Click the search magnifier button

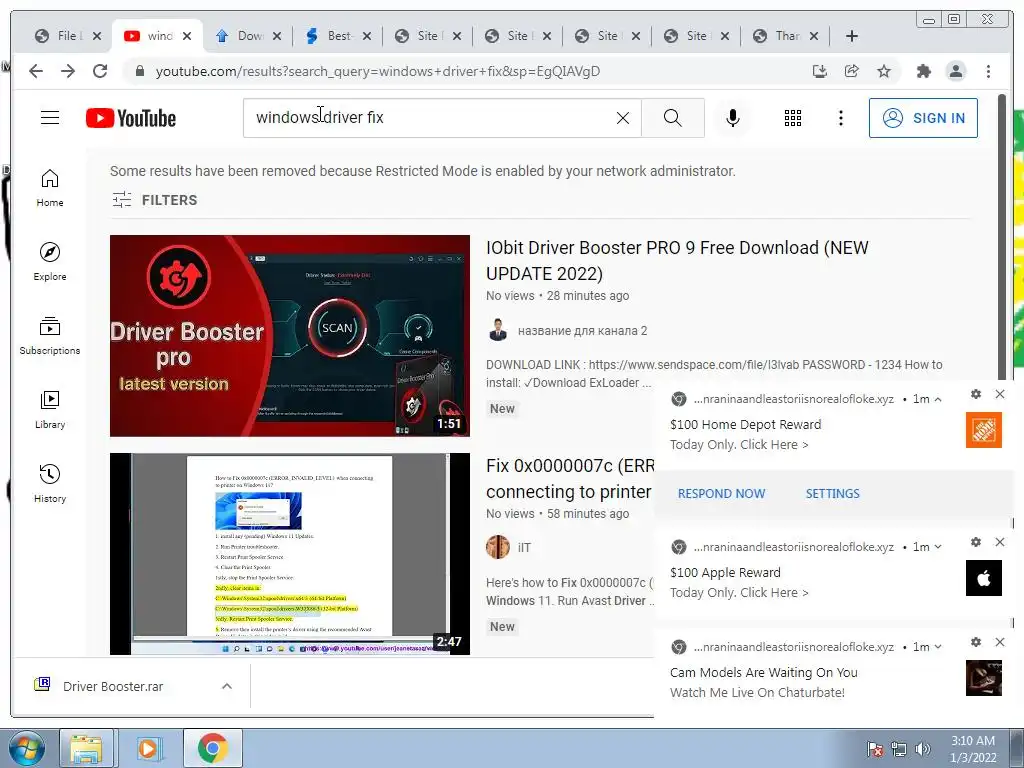click(673, 118)
